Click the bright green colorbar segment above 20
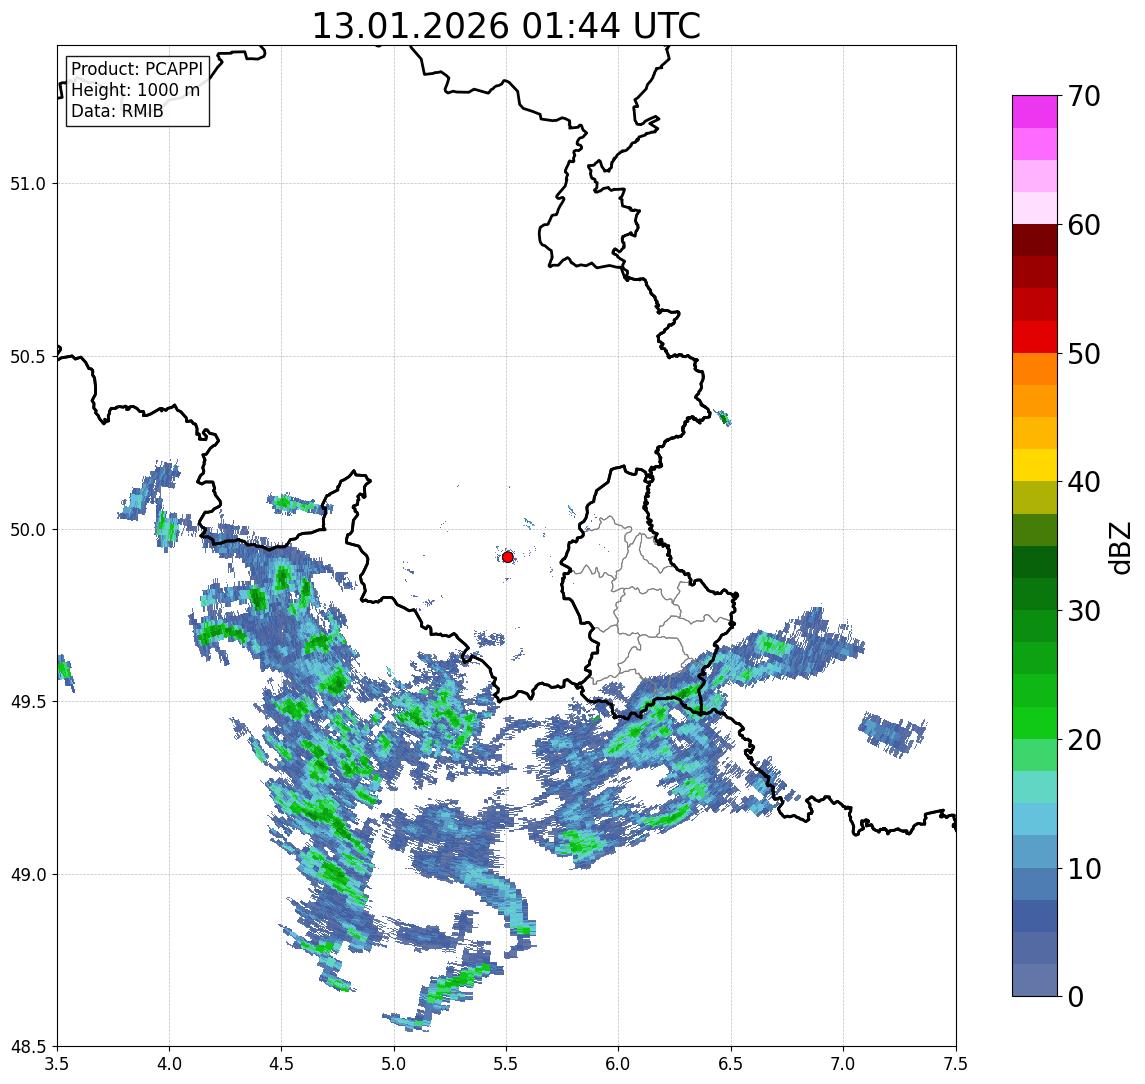The width and height of the screenshot is (1145, 1084). point(1035,722)
